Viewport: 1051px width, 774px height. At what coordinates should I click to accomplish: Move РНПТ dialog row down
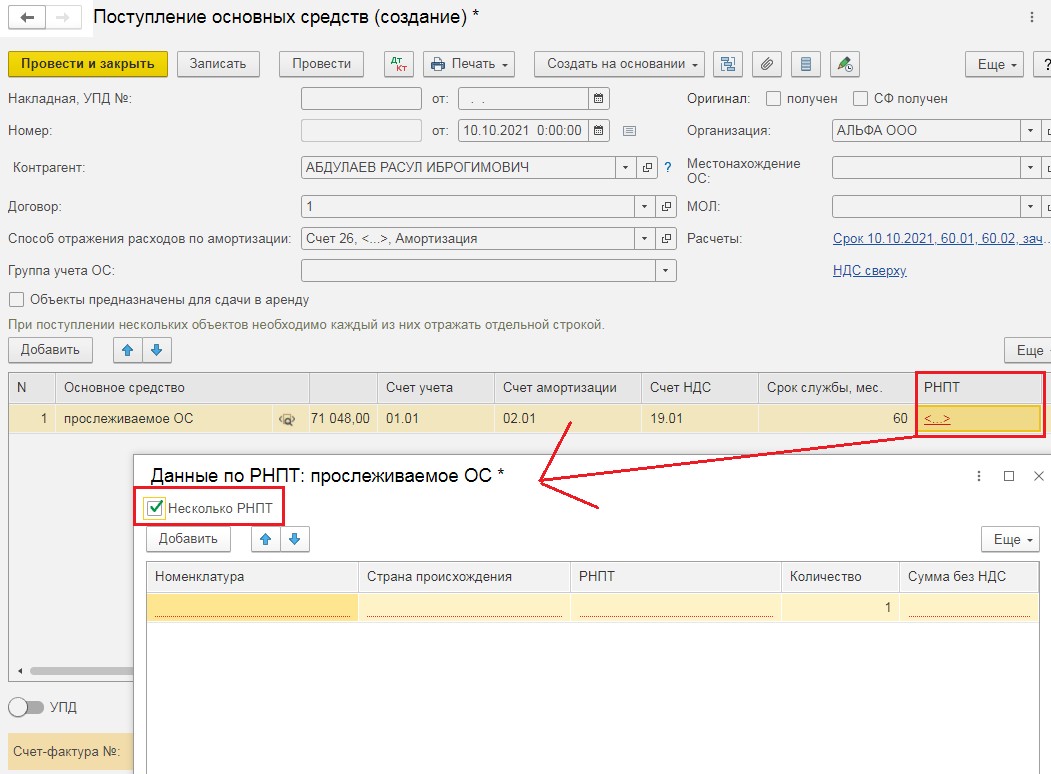tap(295, 539)
